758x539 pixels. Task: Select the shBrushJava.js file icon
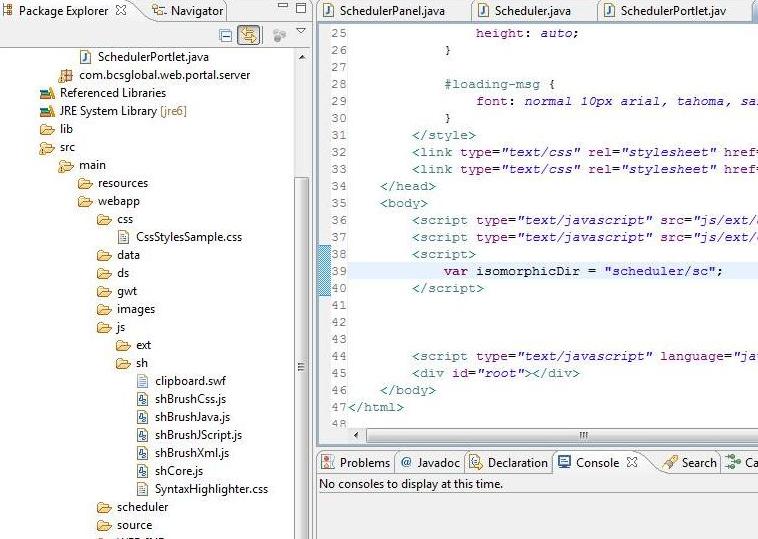point(142,417)
